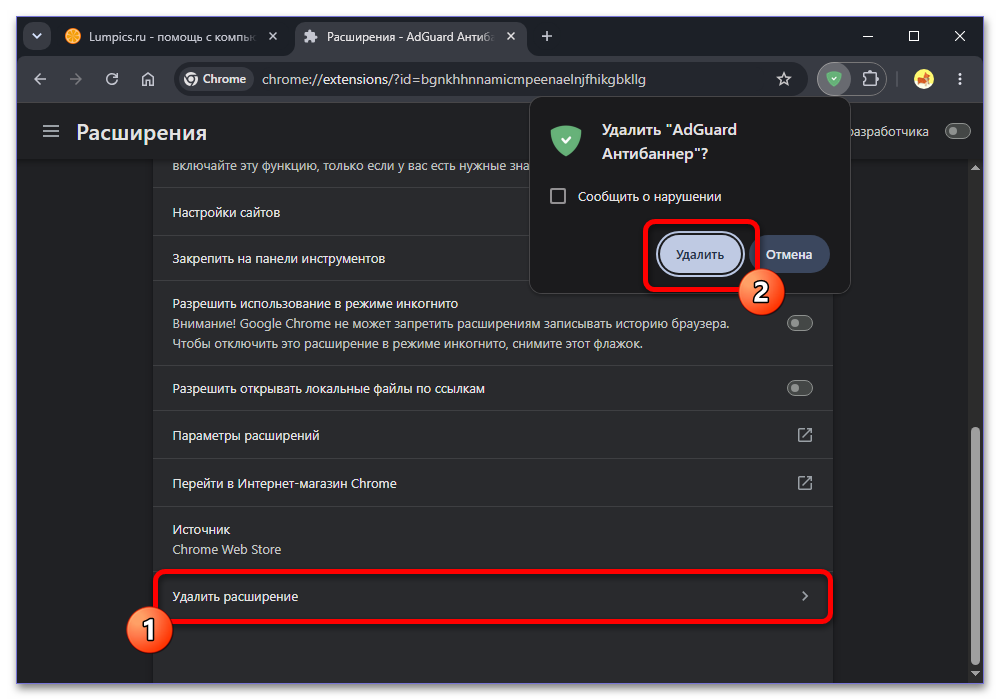Open Chrome's three-dot menu
1000x700 pixels.
point(960,79)
